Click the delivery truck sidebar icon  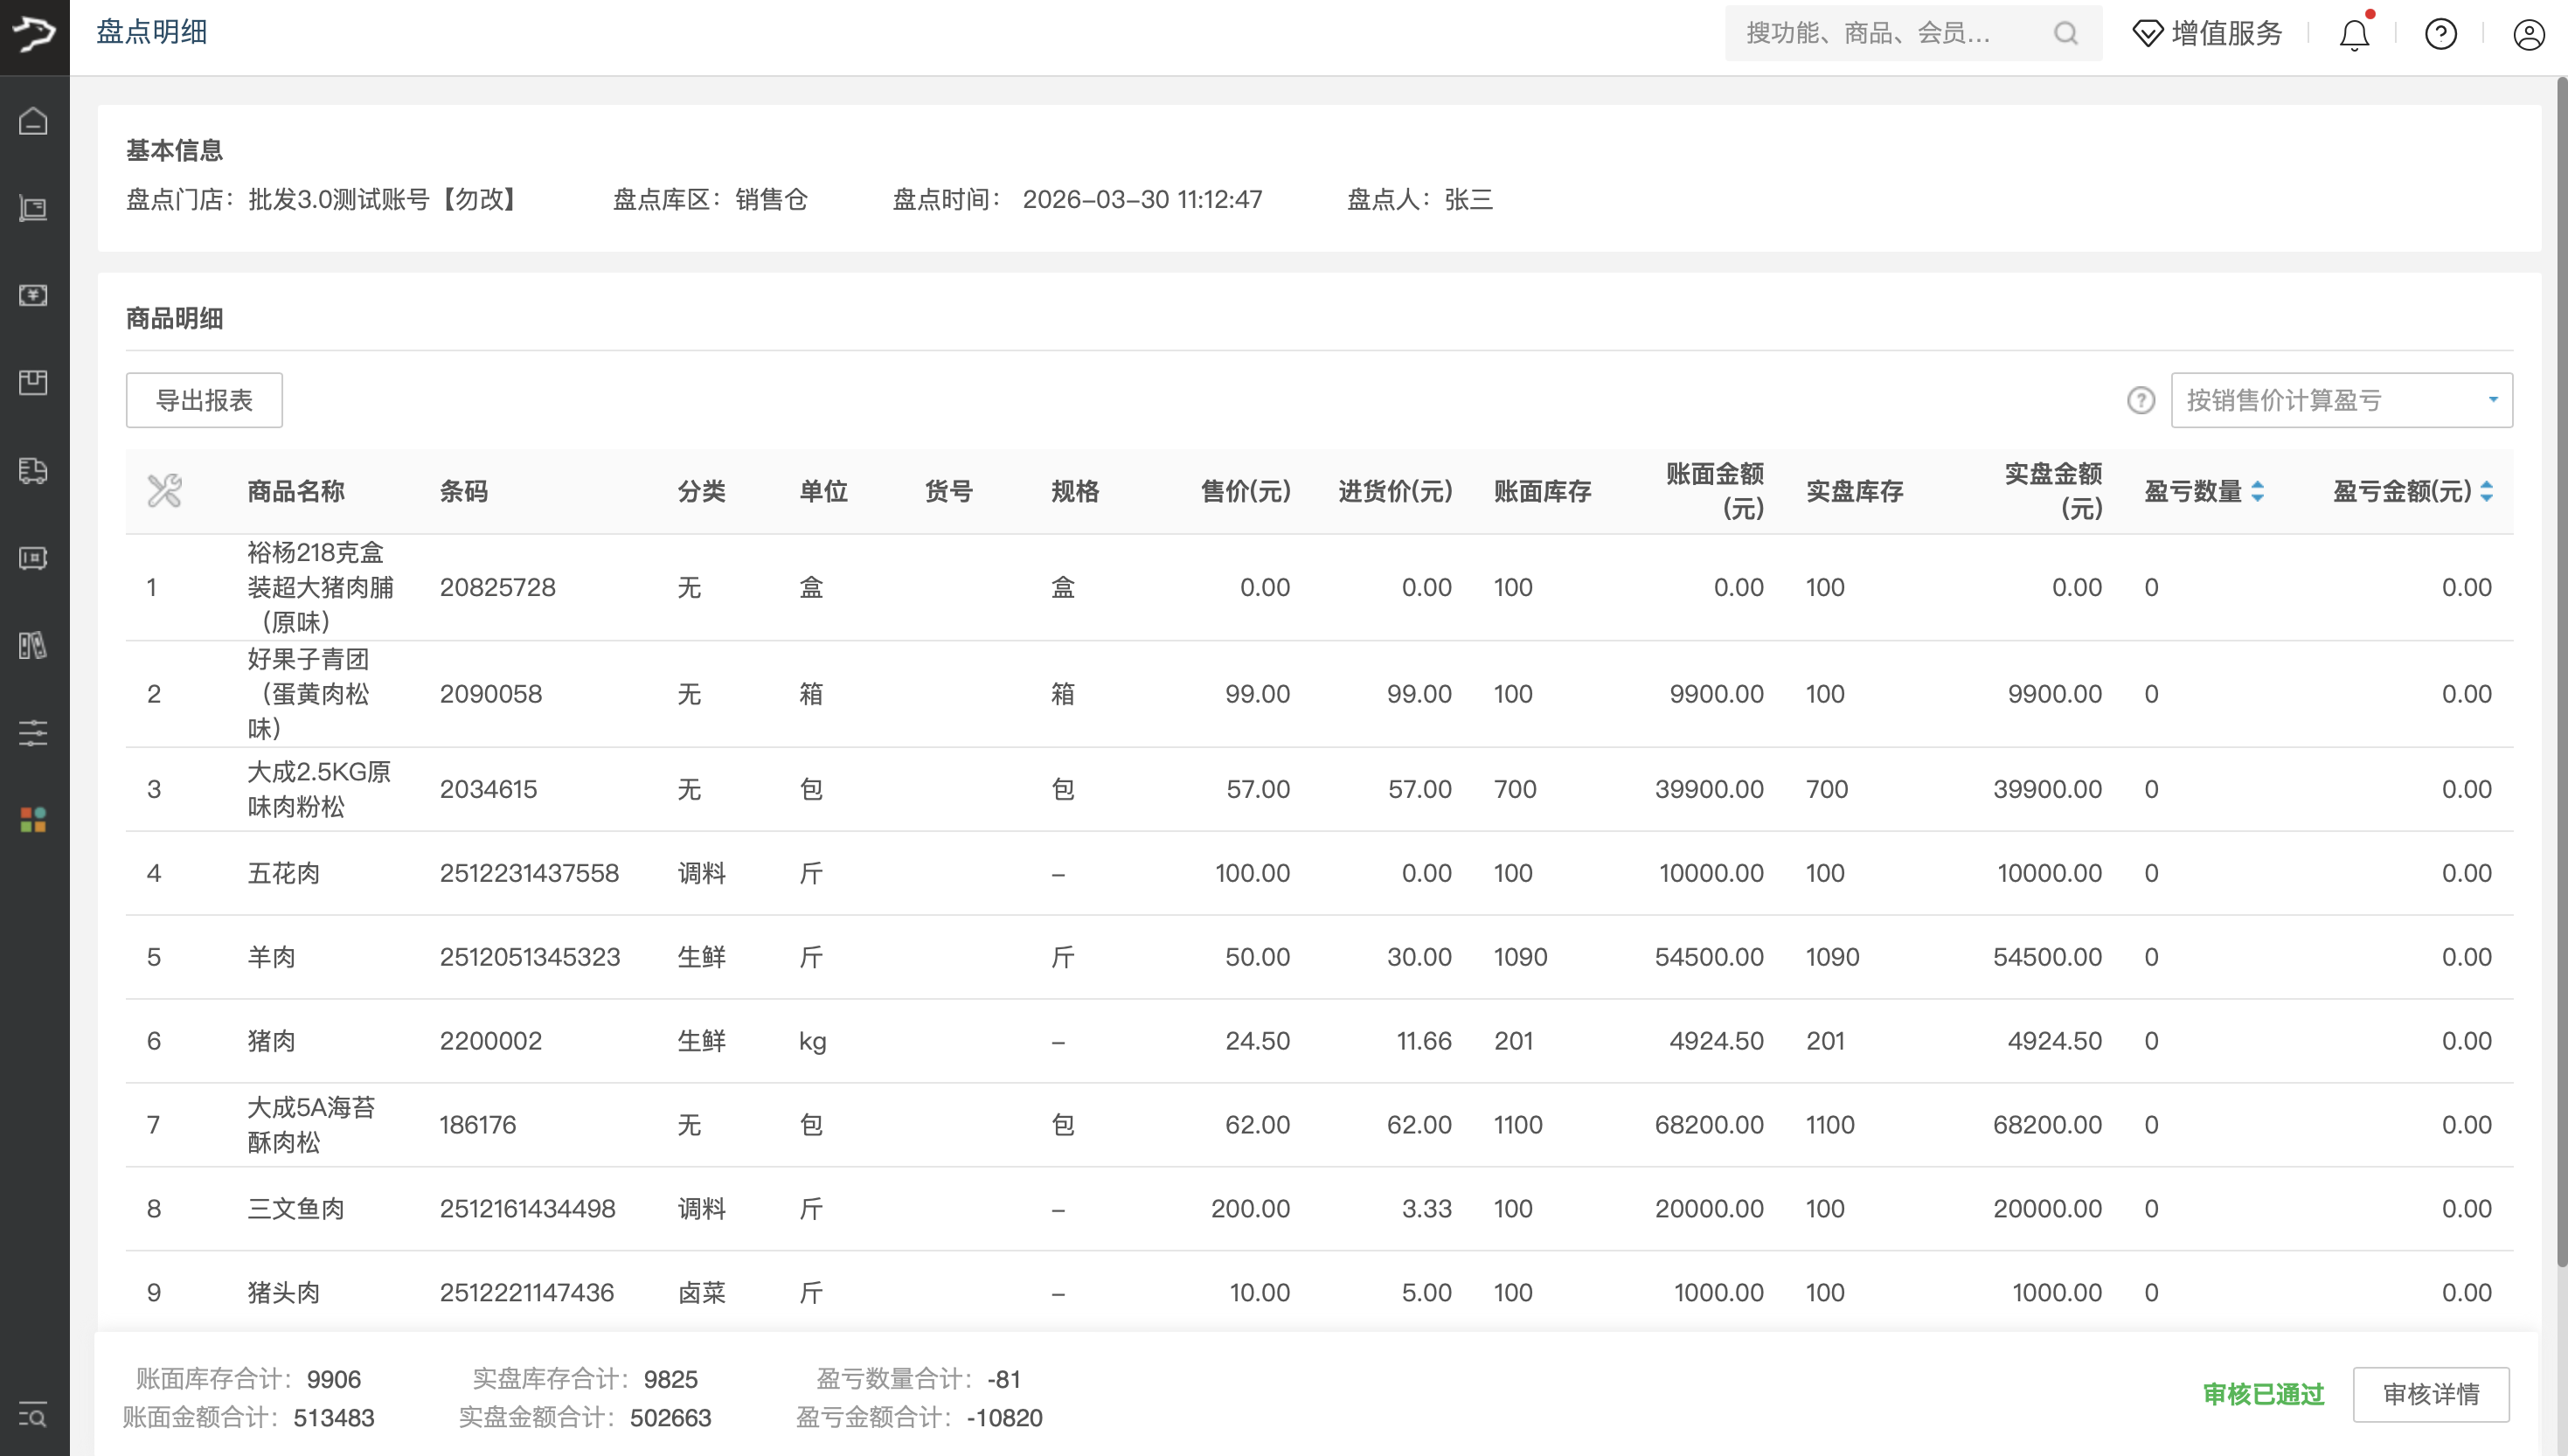pyautogui.click(x=33, y=470)
